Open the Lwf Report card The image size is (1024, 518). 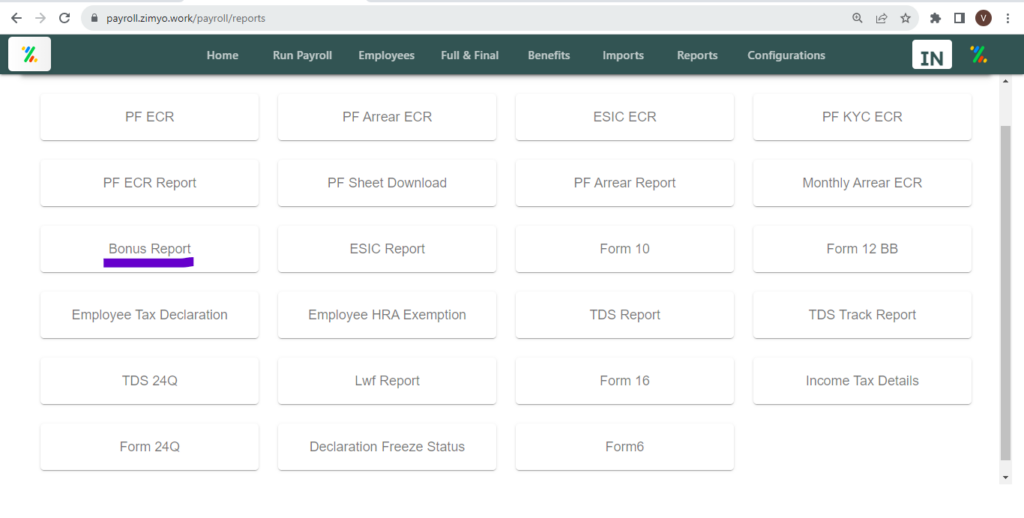pyautogui.click(x=387, y=381)
